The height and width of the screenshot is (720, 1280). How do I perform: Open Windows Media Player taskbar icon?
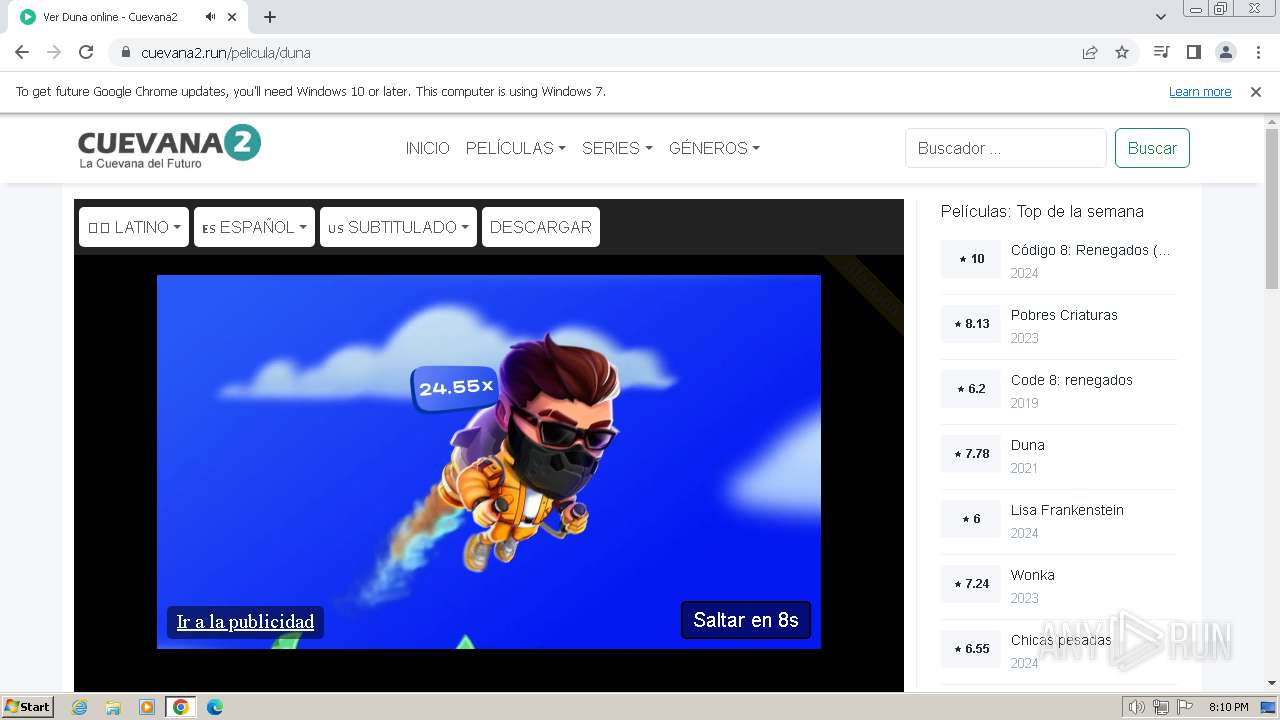(x=147, y=707)
